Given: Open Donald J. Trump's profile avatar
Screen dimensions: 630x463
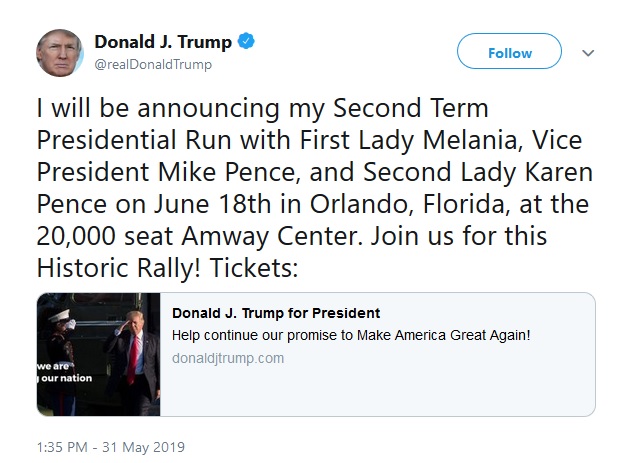Looking at the screenshot, I should [60, 53].
